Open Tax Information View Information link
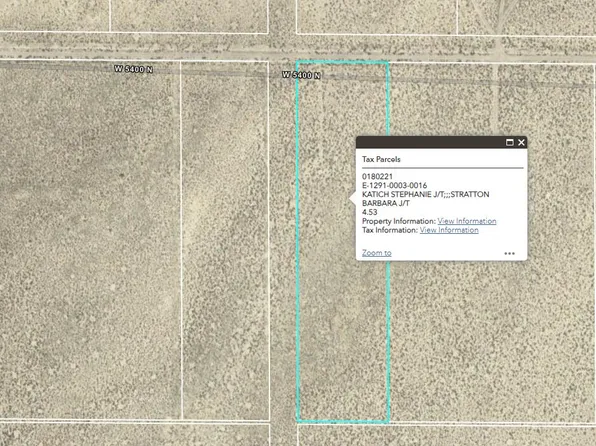Viewport: 596px width, 446px height. click(x=449, y=230)
